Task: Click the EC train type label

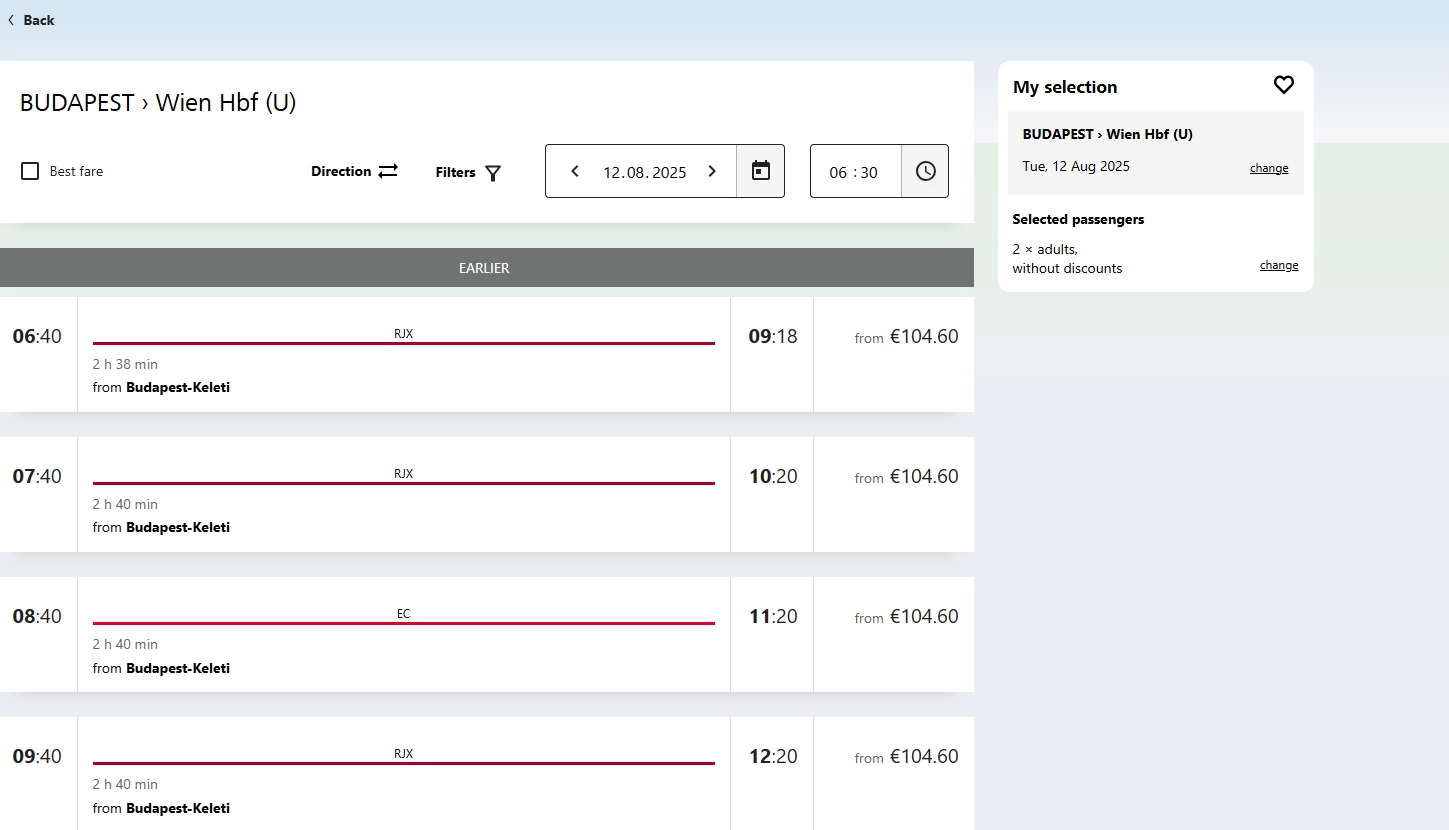Action: click(x=404, y=614)
